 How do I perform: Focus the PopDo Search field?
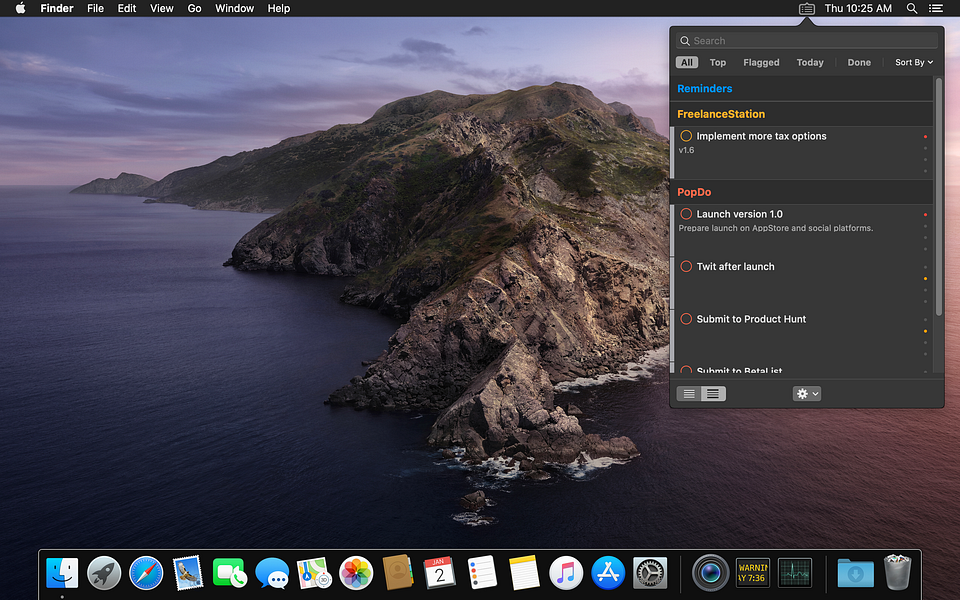pos(807,41)
